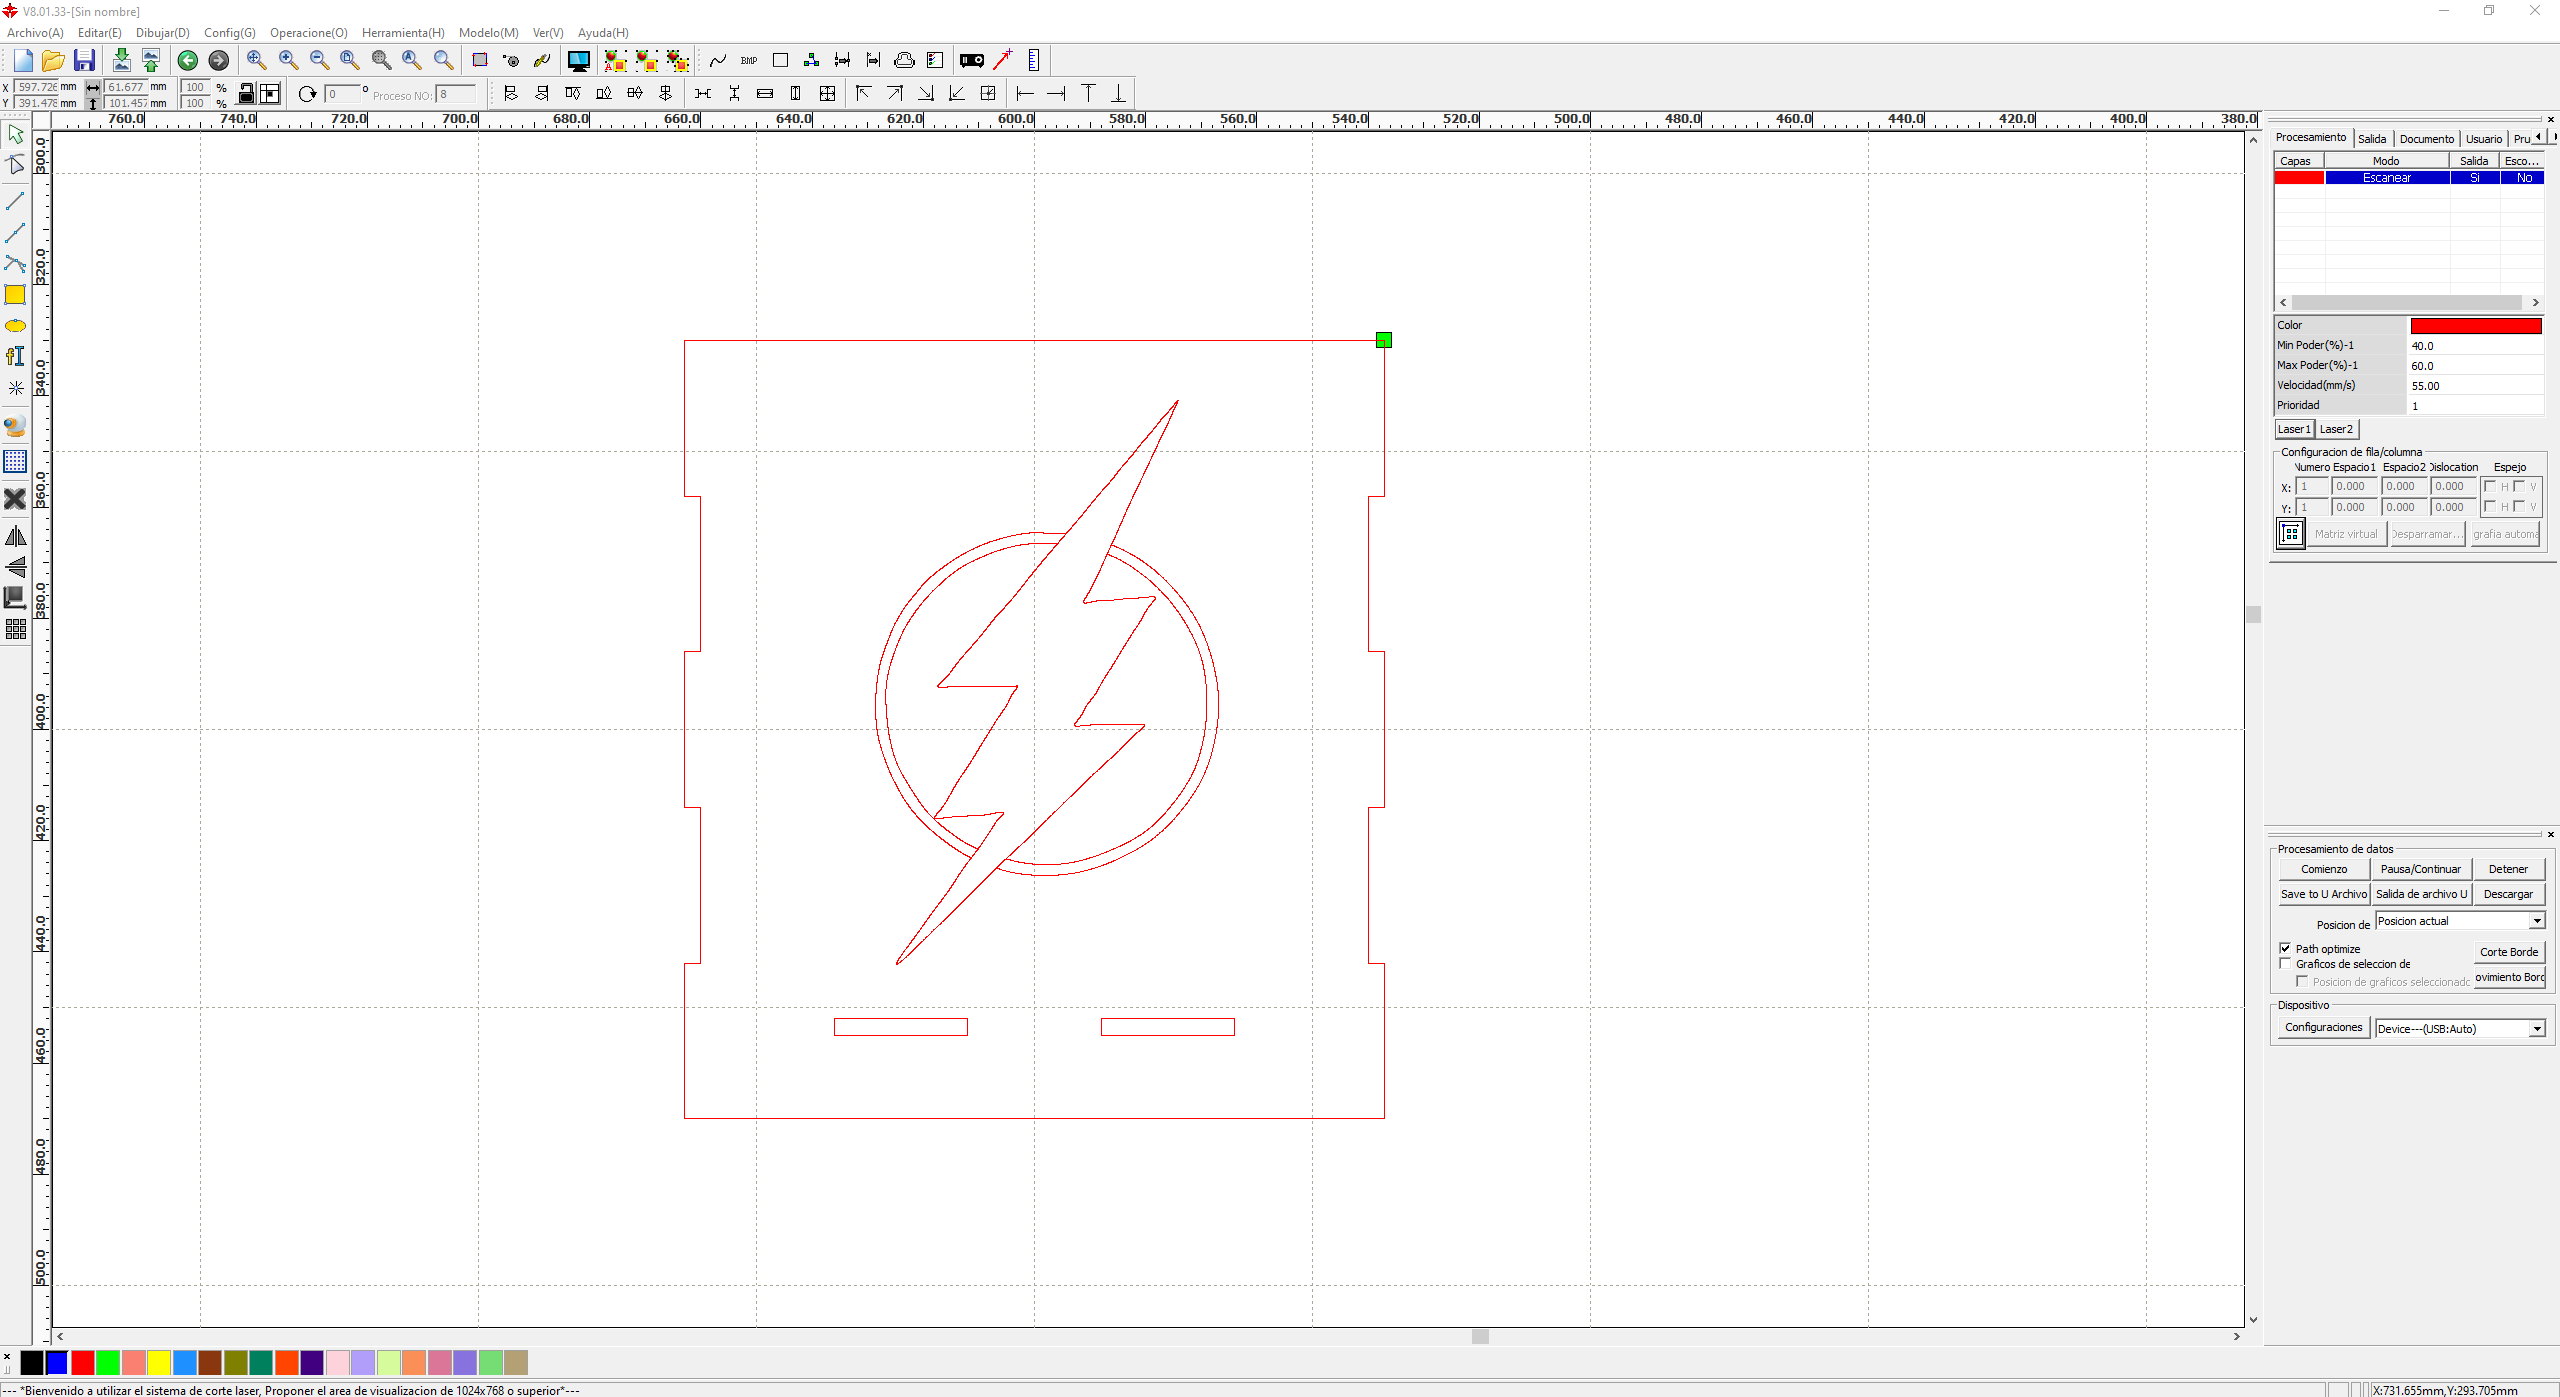The height and width of the screenshot is (1397, 2560).
Task: Click the red laser pointer icon
Action: (x=1002, y=60)
